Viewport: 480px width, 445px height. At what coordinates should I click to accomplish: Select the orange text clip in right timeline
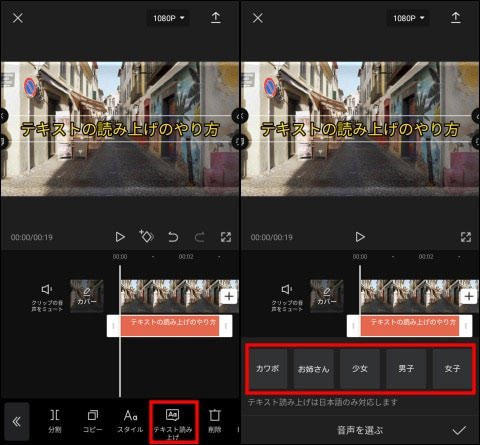pyautogui.click(x=410, y=326)
